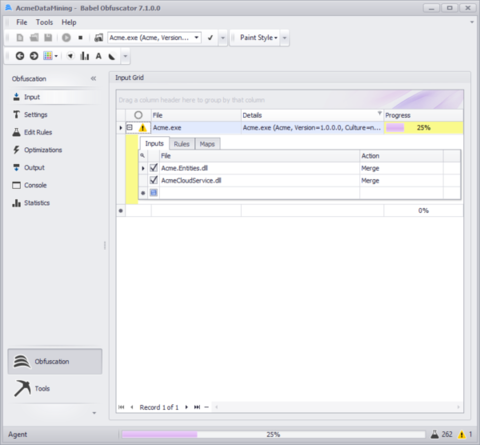This screenshot has height=445, width=480.
Task: Click the navigate forward arrow icon
Action: click(34, 56)
